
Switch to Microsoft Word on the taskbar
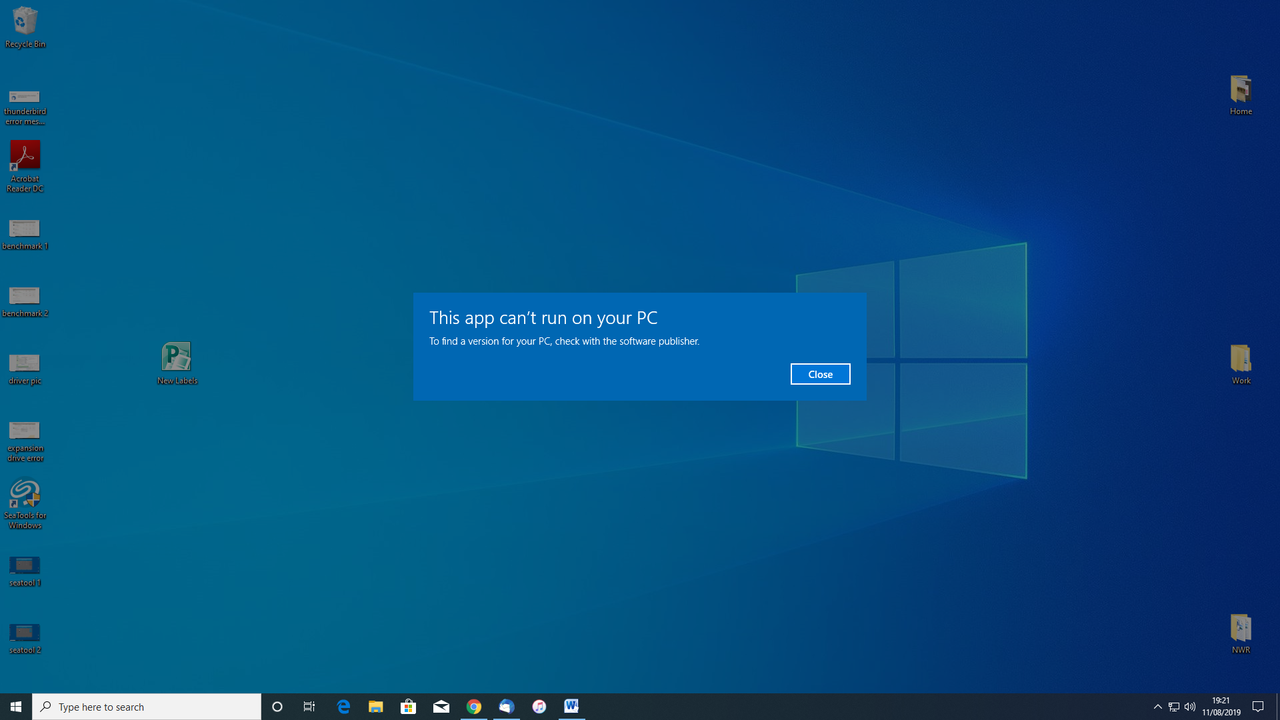point(571,707)
